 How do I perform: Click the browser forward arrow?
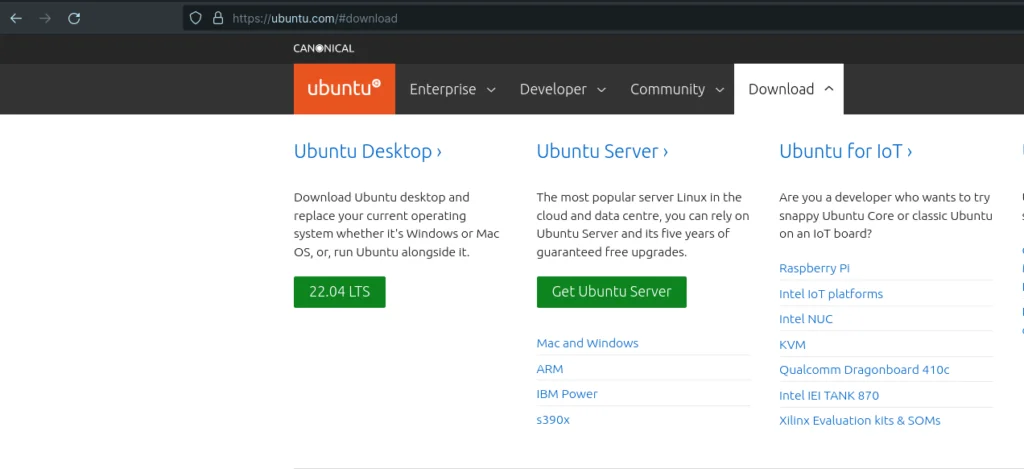click(x=45, y=18)
